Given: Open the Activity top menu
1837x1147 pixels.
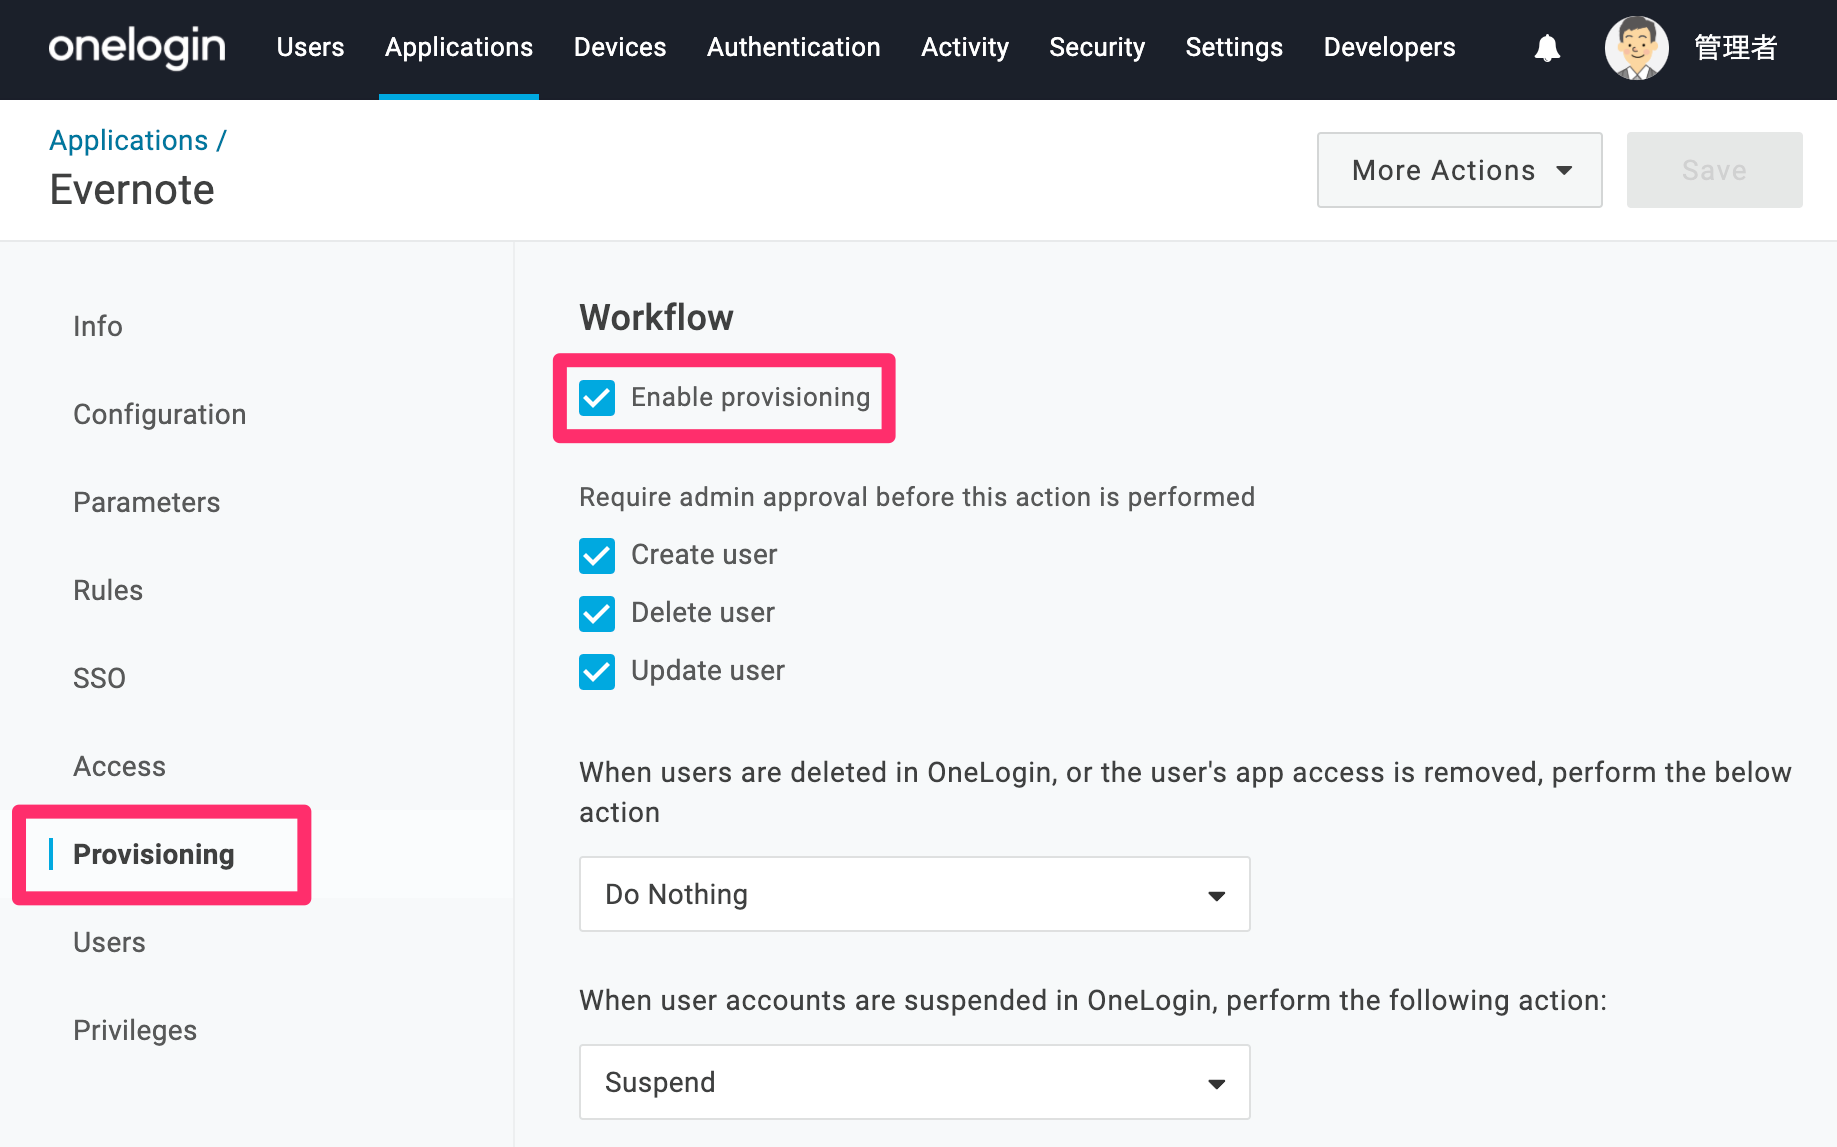Looking at the screenshot, I should point(965,47).
